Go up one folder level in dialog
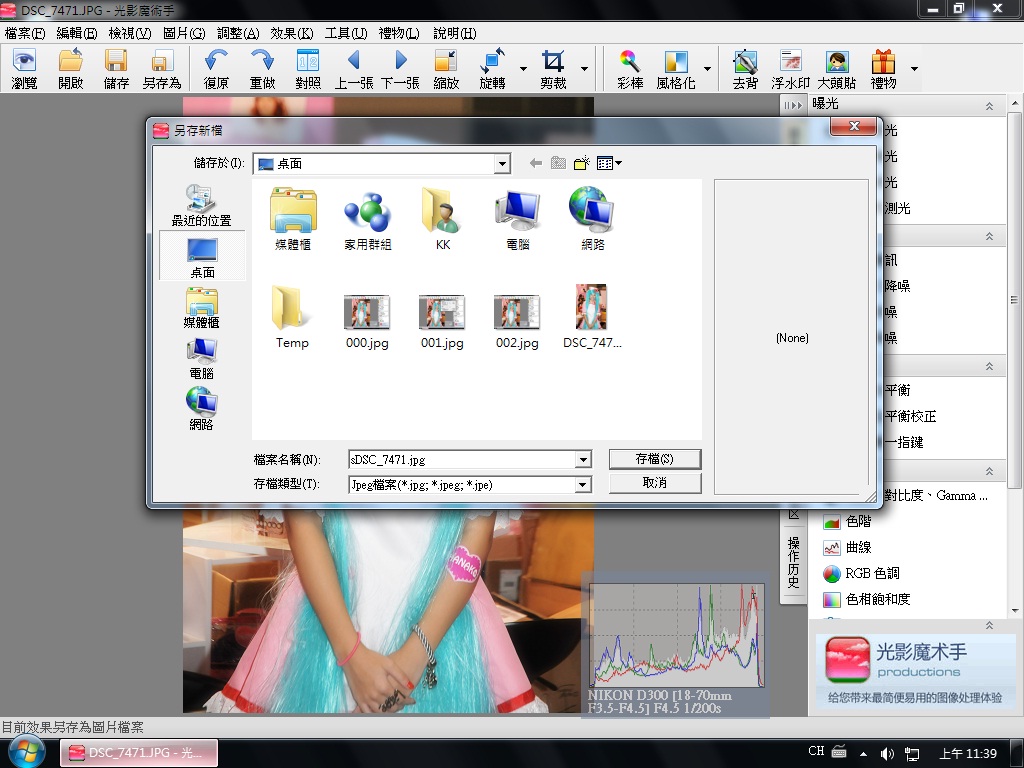Viewport: 1024px width, 768px height. pos(558,163)
